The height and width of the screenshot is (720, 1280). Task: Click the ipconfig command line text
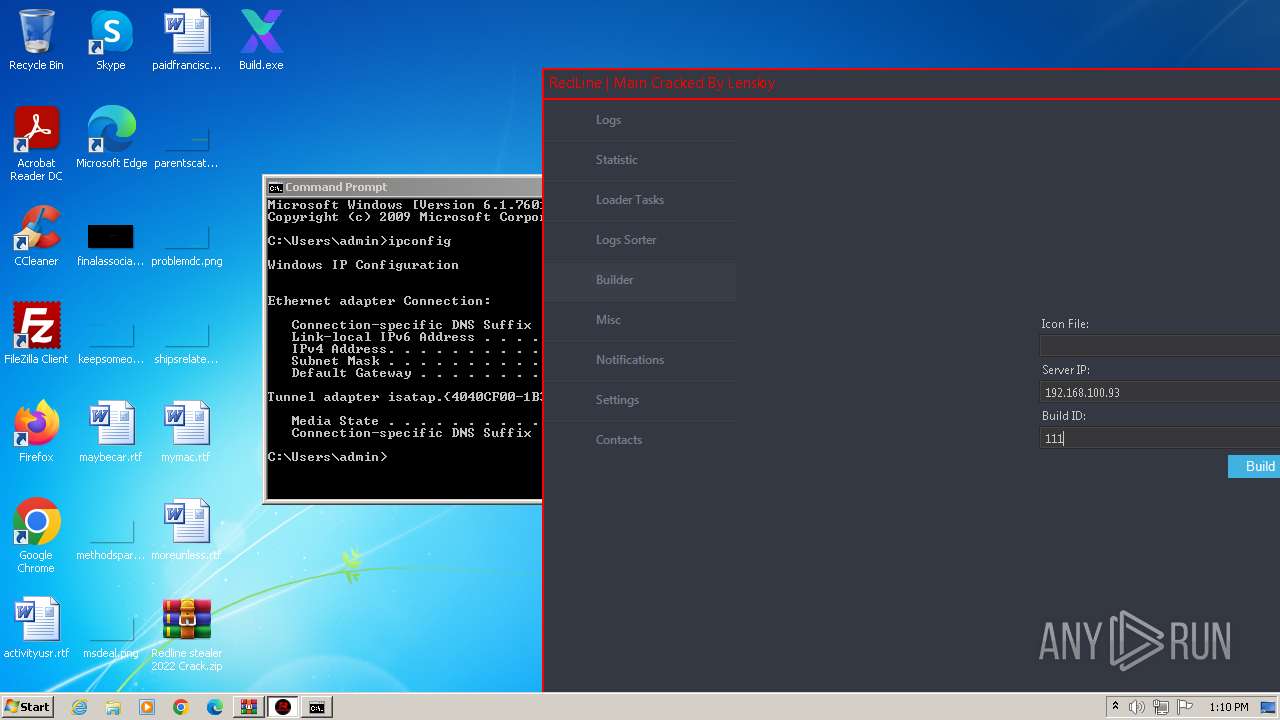(x=359, y=241)
